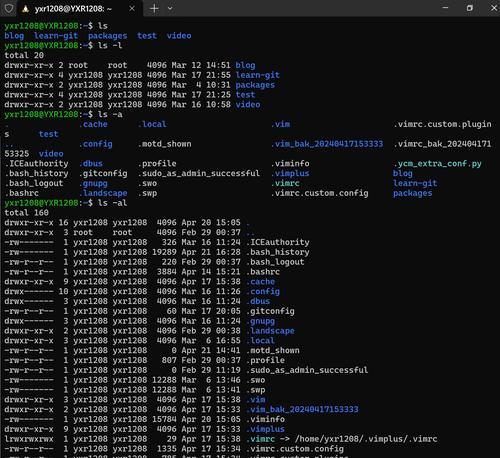500x458 pixels.
Task: Click file size '15784' of .viminfo
Action: tap(164, 419)
